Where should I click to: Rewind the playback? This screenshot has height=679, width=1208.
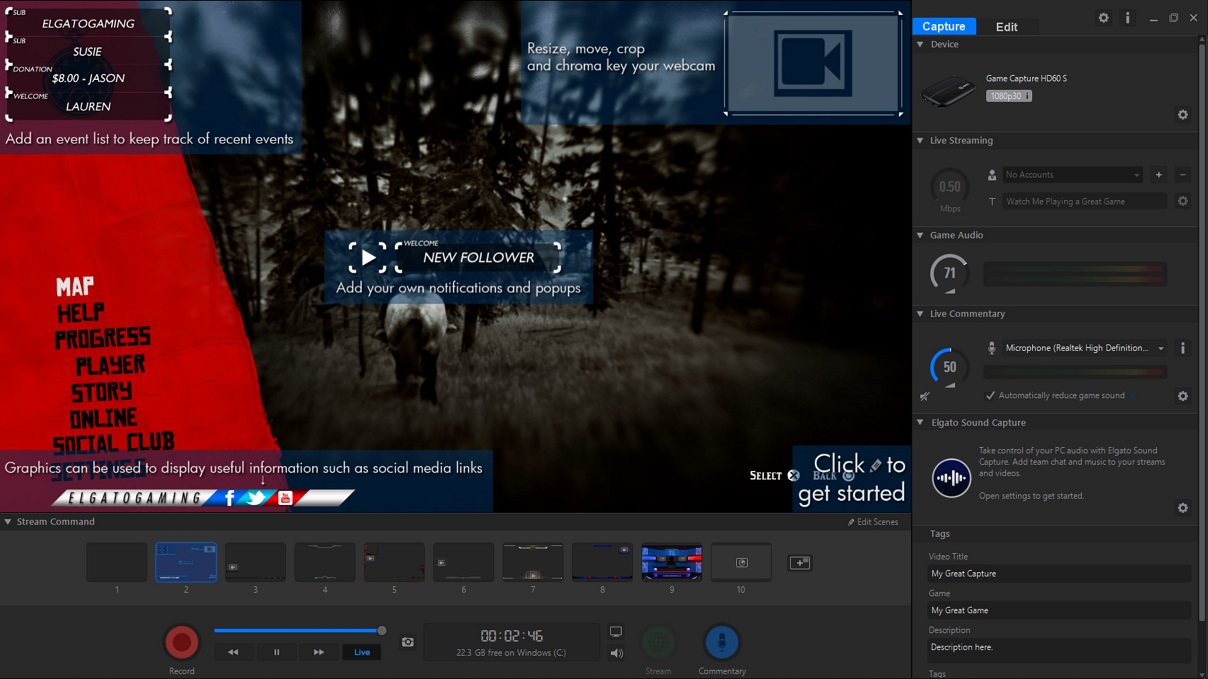(233, 652)
